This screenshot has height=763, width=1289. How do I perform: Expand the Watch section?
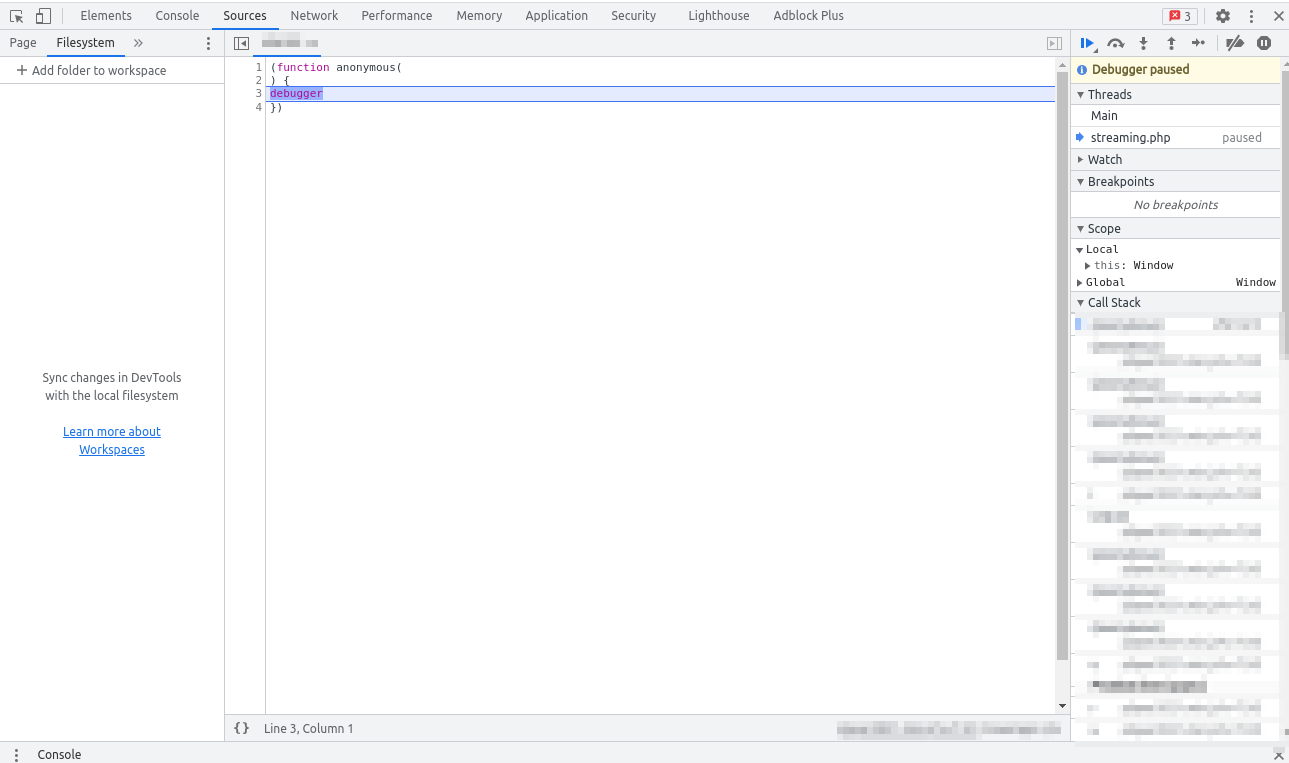pos(1105,160)
